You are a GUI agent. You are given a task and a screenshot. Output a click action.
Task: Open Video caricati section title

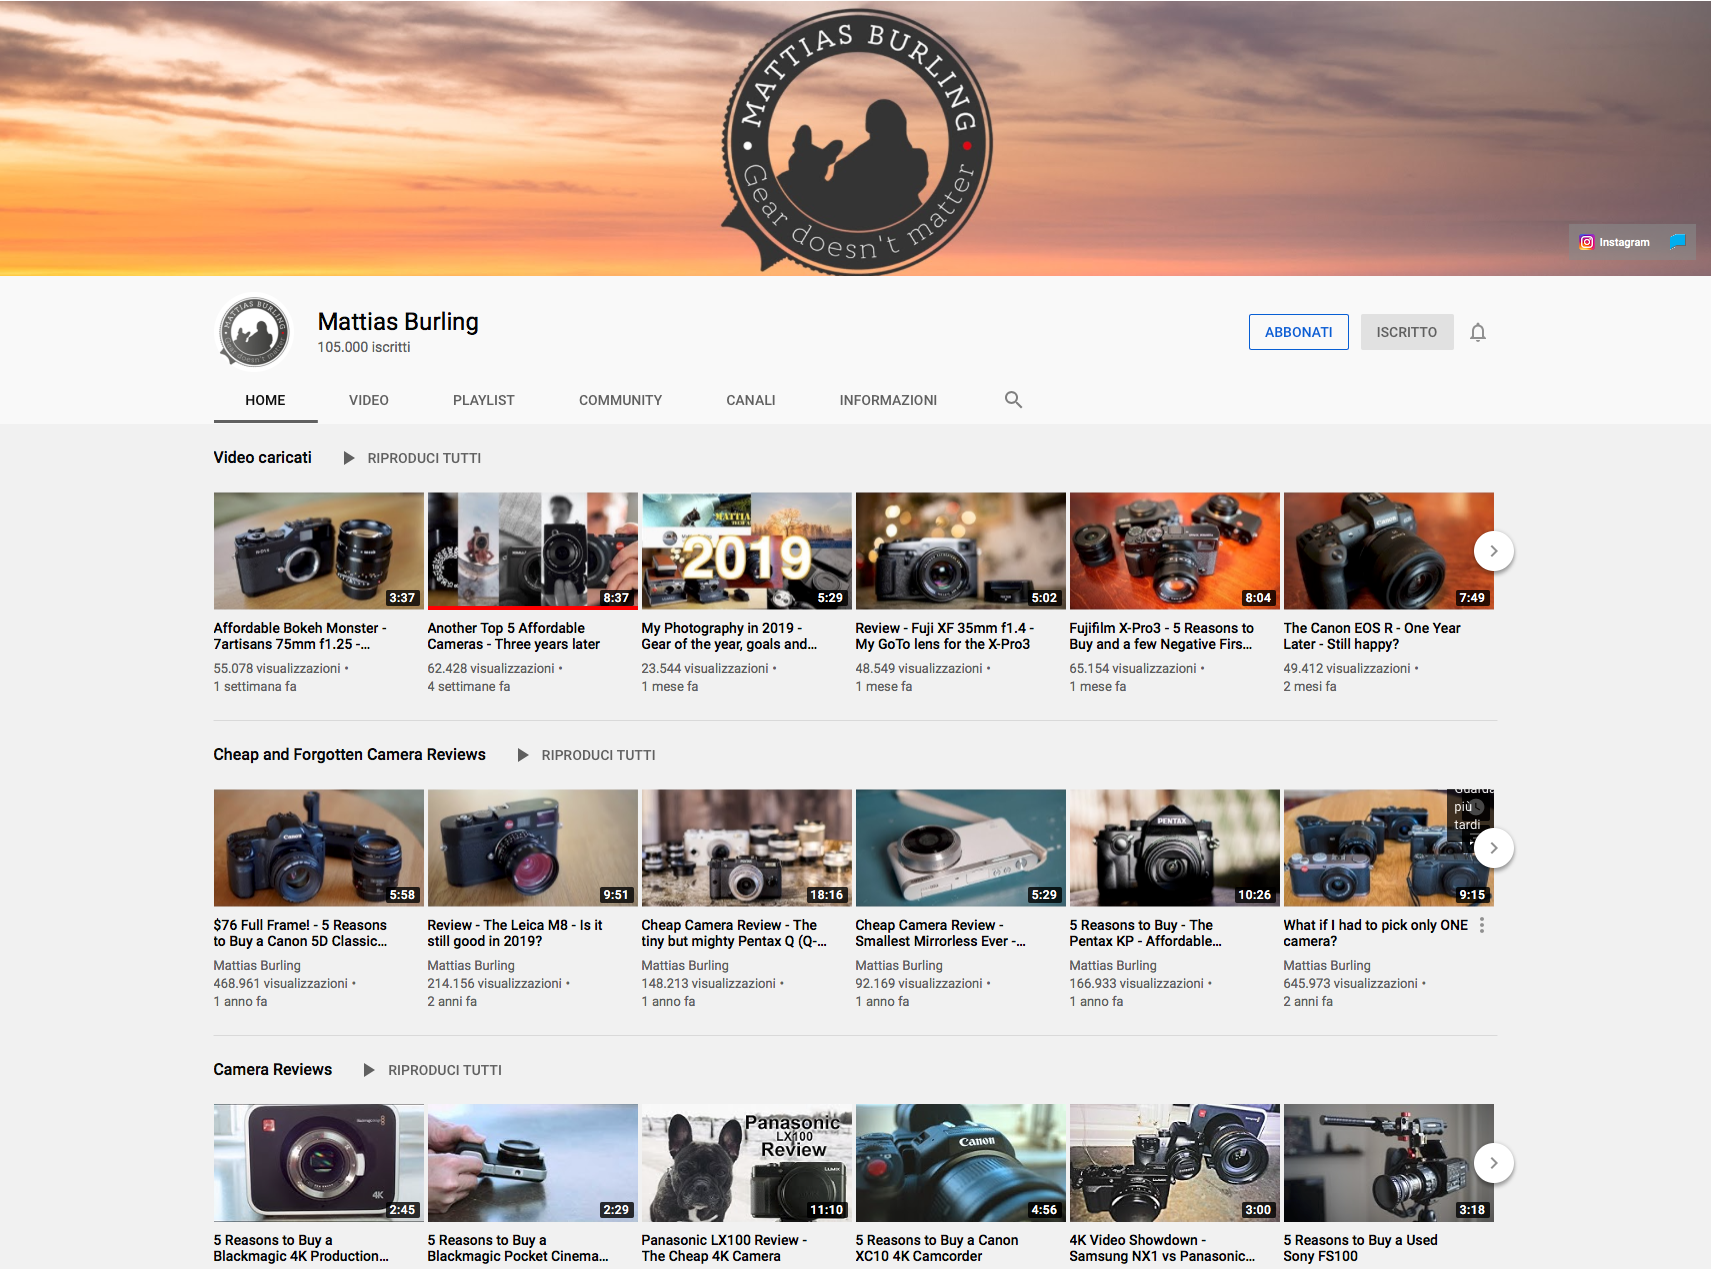[x=262, y=457]
